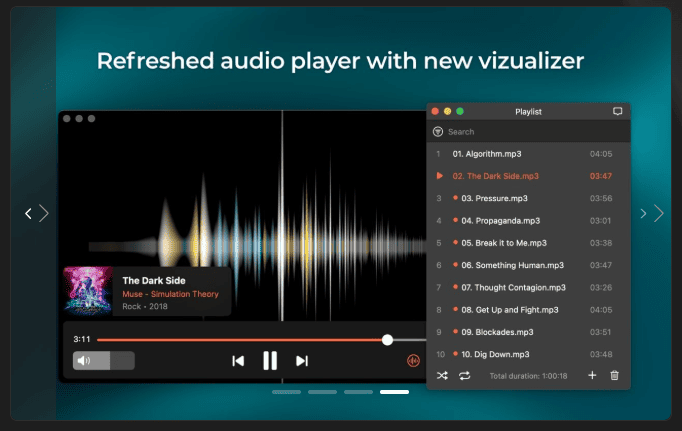Click the playback progress slider knob
This screenshot has height=431, width=682.
coord(387,340)
